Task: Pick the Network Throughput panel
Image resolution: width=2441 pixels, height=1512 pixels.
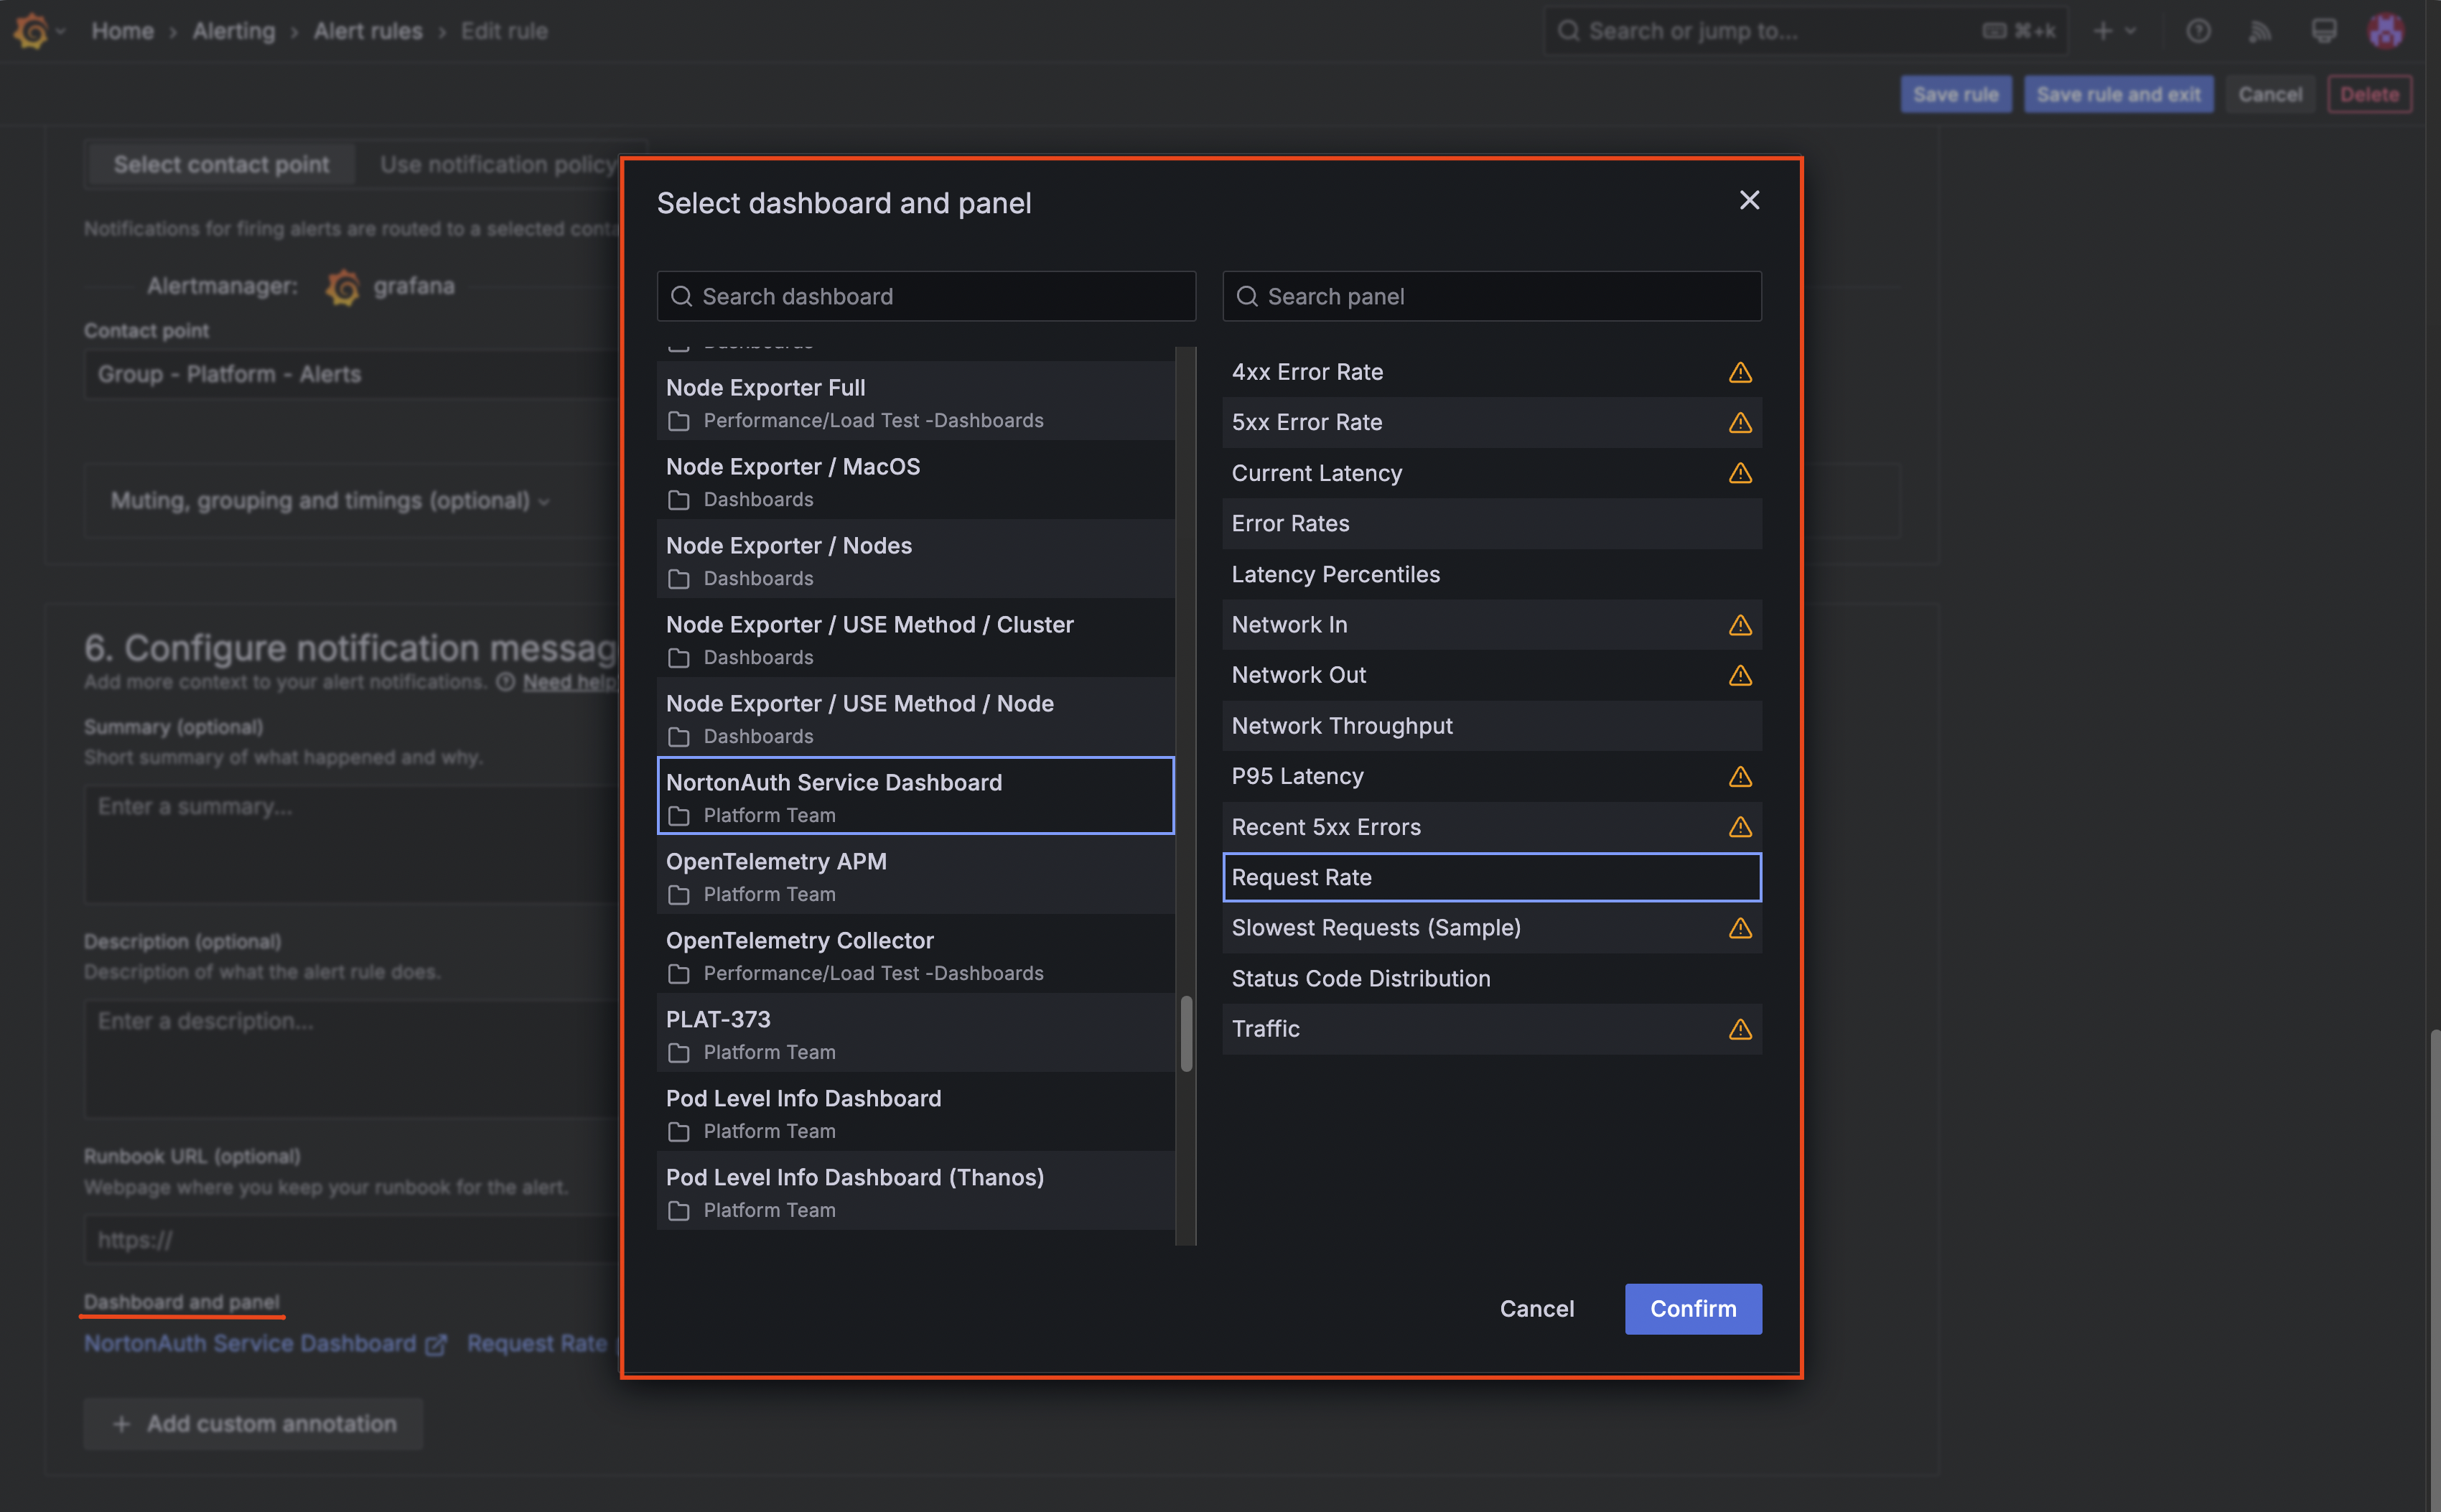Action: [x=1492, y=725]
